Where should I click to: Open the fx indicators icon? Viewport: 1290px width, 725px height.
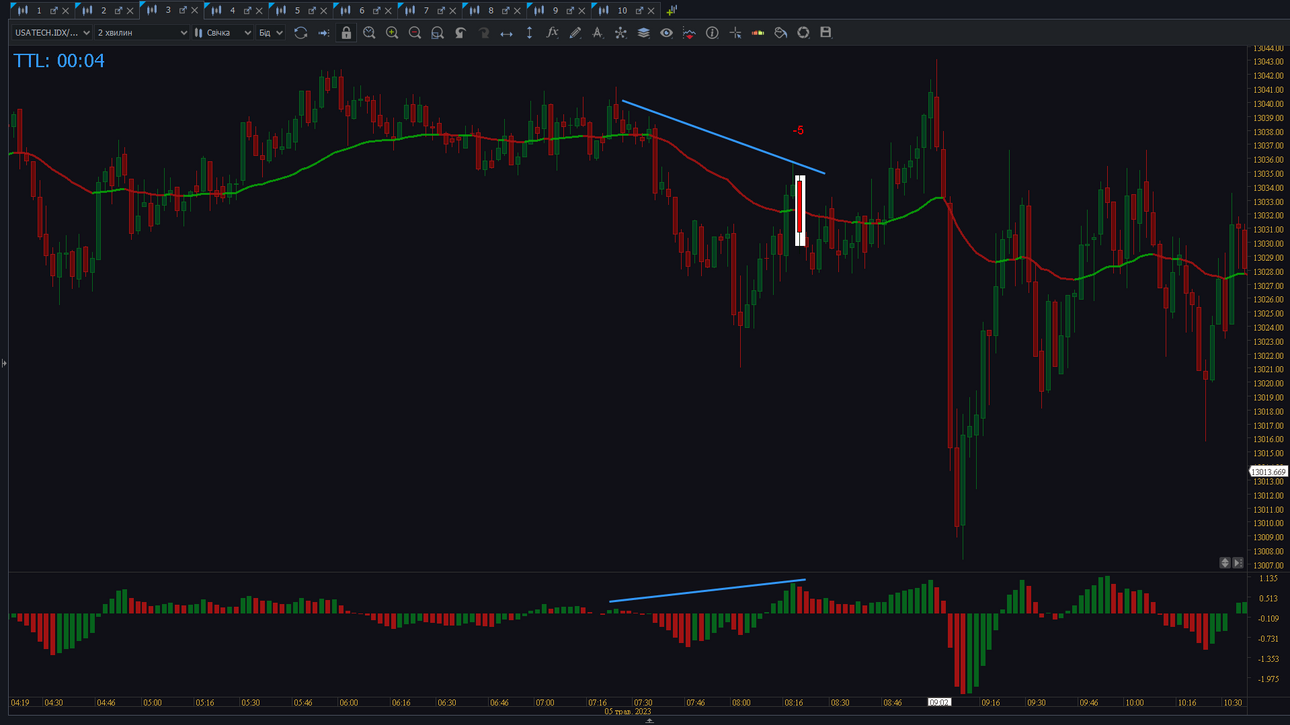point(552,33)
